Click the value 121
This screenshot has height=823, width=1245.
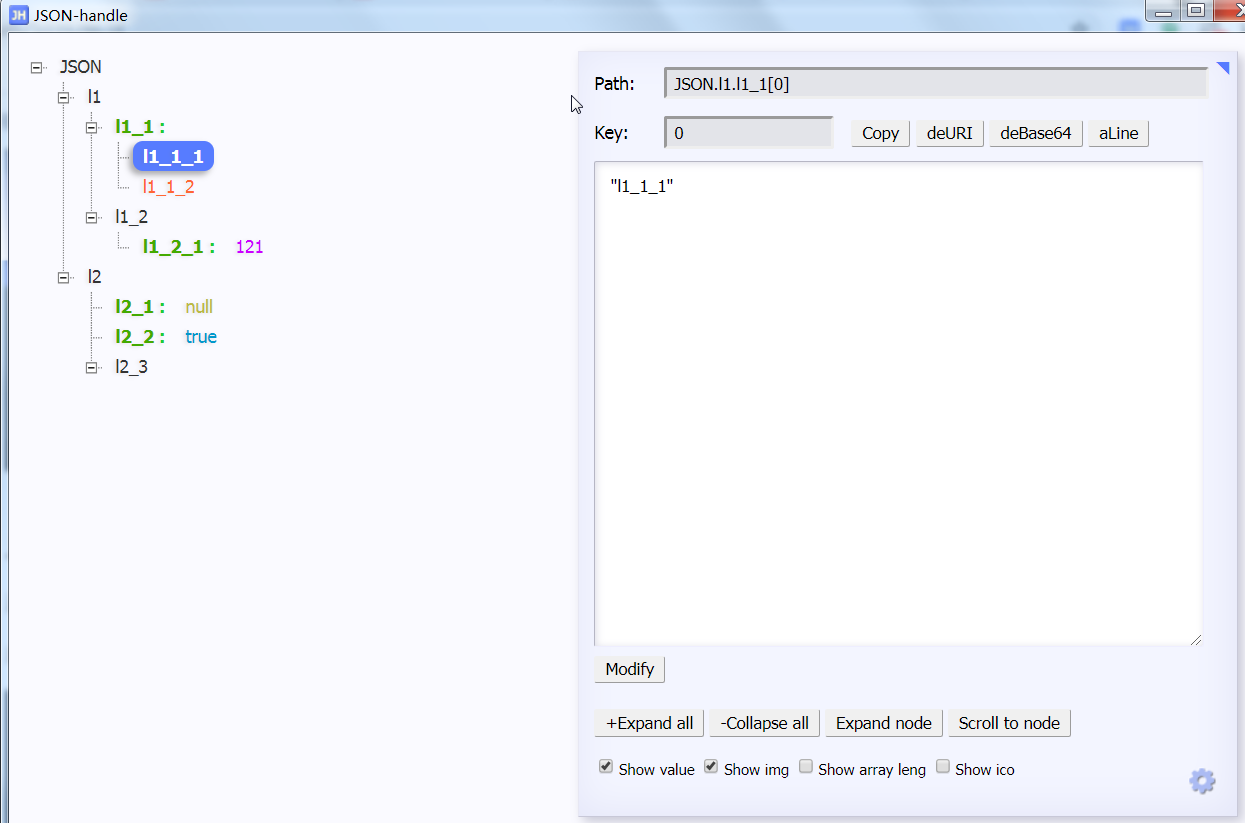[x=249, y=247]
